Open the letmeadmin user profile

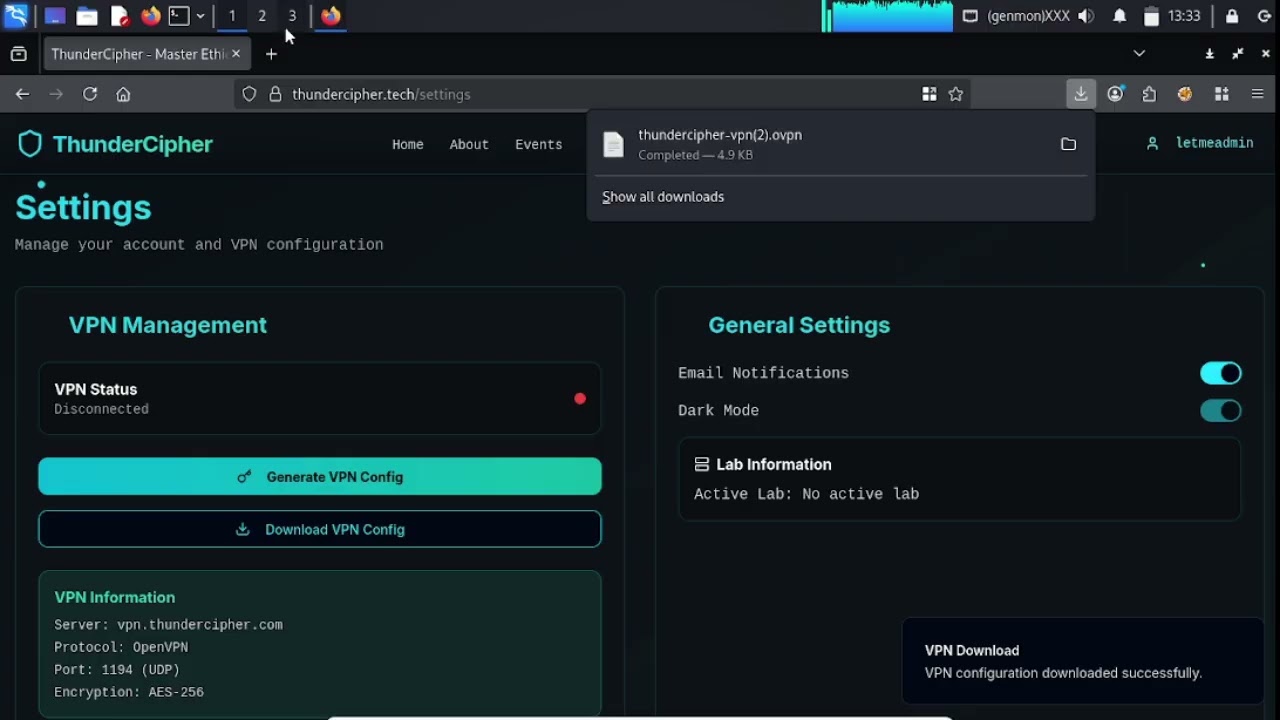pyautogui.click(x=1200, y=143)
